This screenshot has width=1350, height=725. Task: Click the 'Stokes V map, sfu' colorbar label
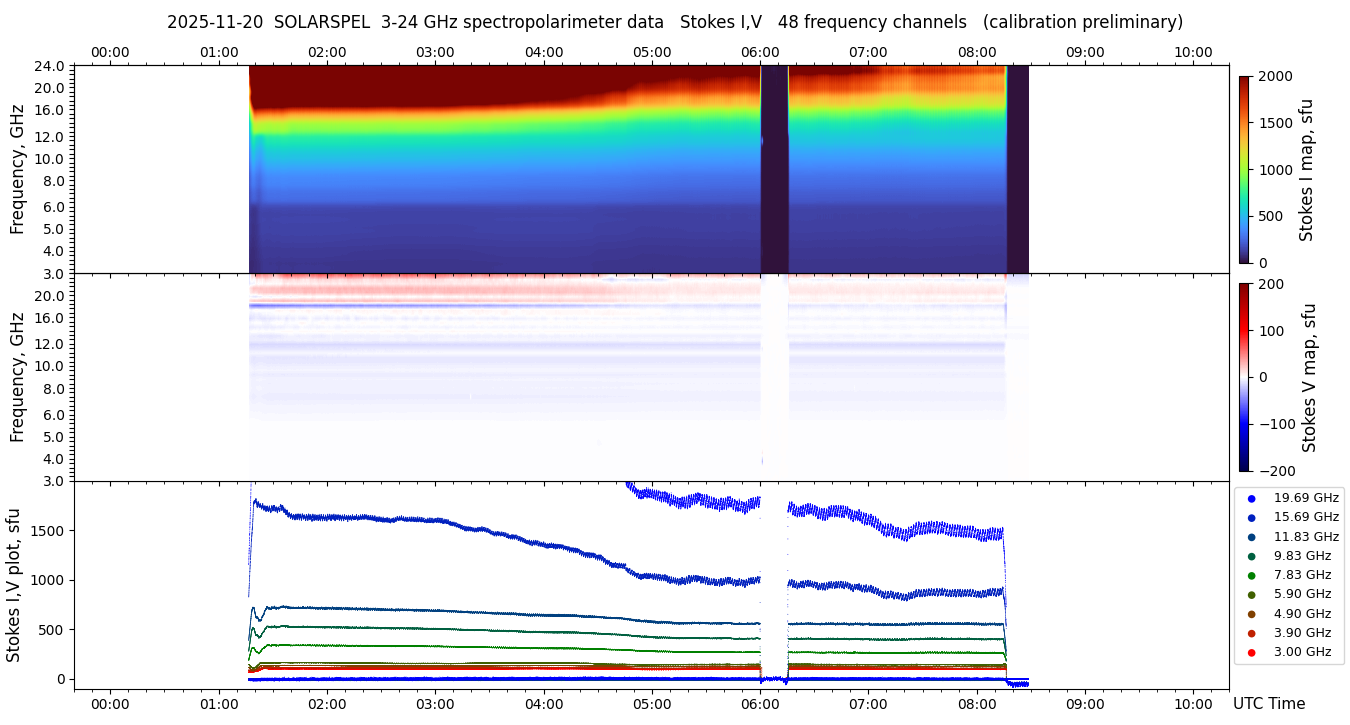point(1309,377)
